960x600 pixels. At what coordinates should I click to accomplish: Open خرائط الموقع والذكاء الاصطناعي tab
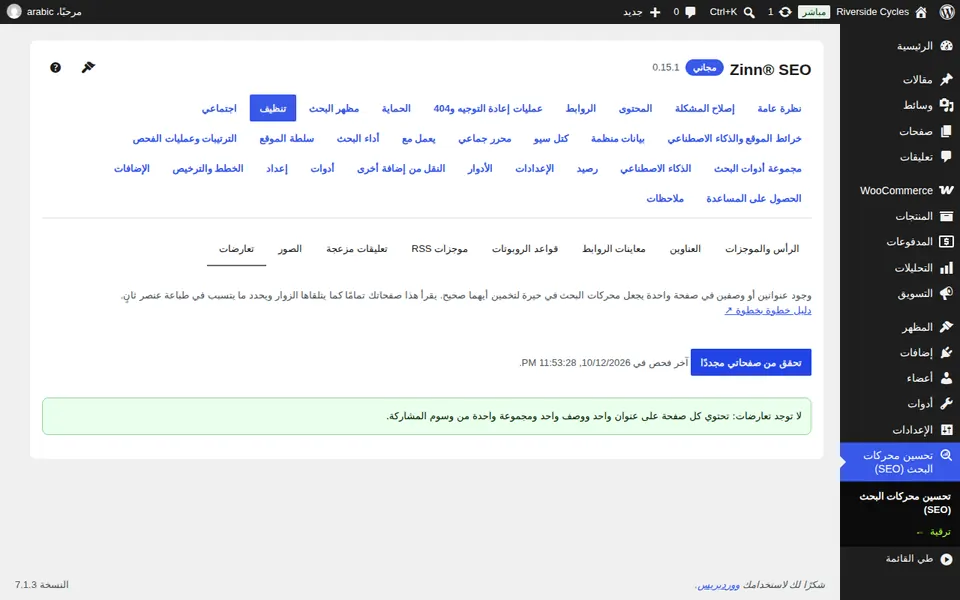pos(734,138)
